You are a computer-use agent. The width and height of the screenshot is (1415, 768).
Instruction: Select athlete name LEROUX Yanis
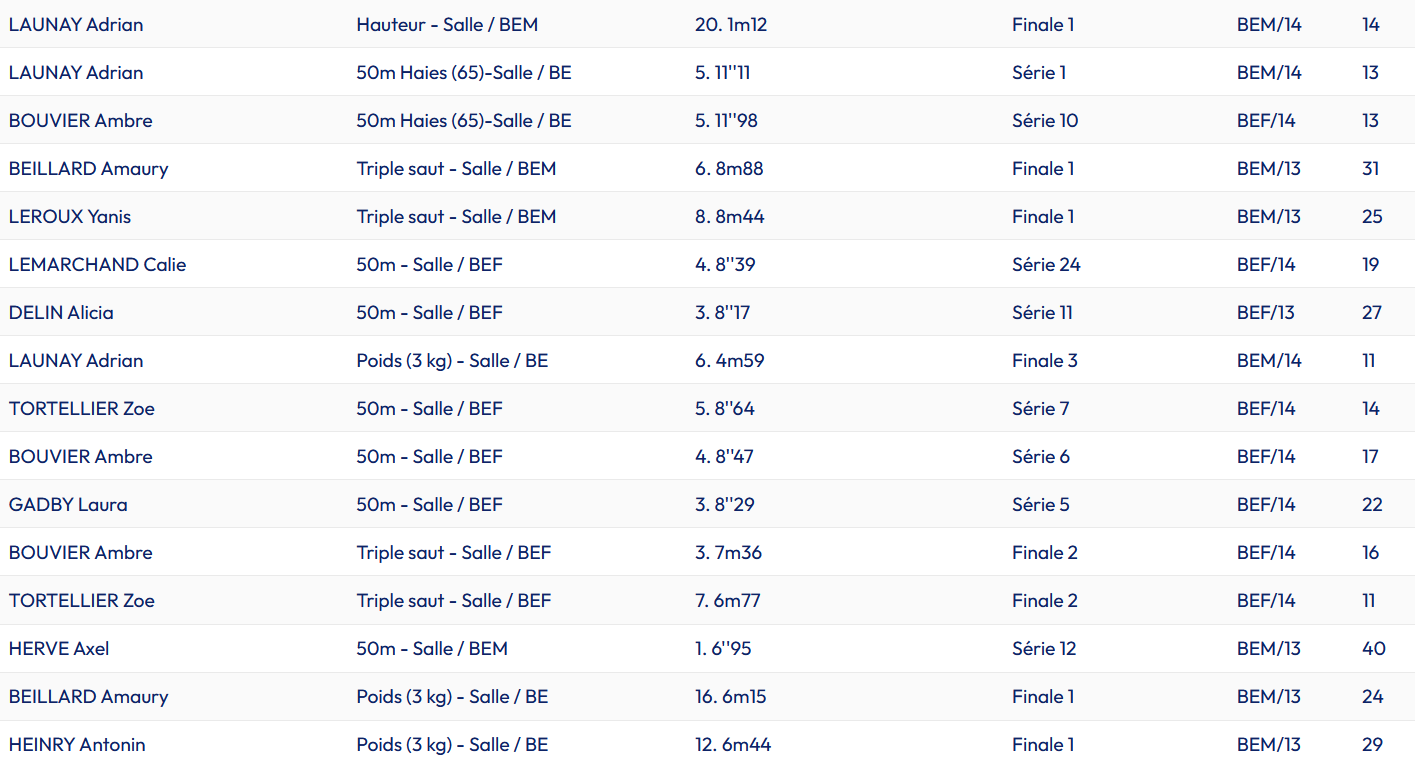click(x=70, y=217)
